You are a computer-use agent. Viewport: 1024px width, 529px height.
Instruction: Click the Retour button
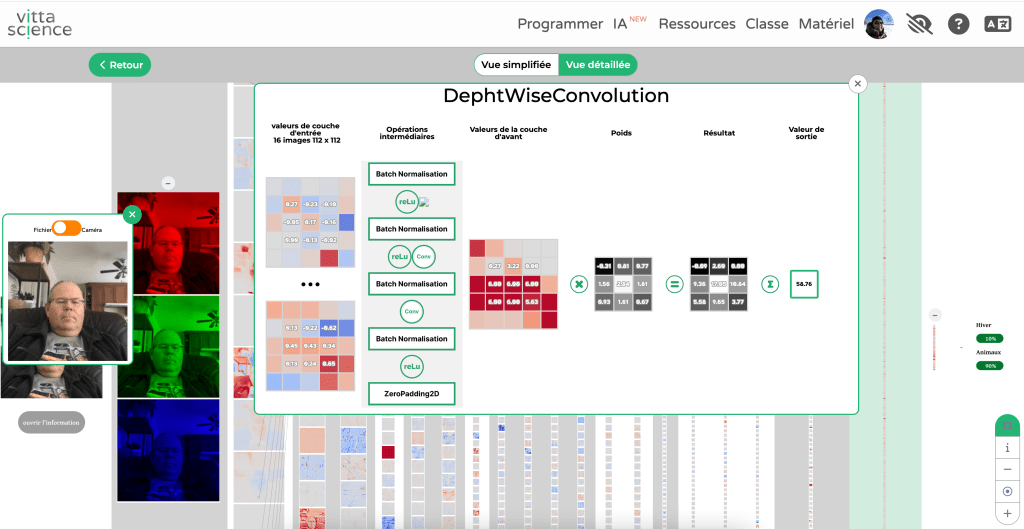119,65
